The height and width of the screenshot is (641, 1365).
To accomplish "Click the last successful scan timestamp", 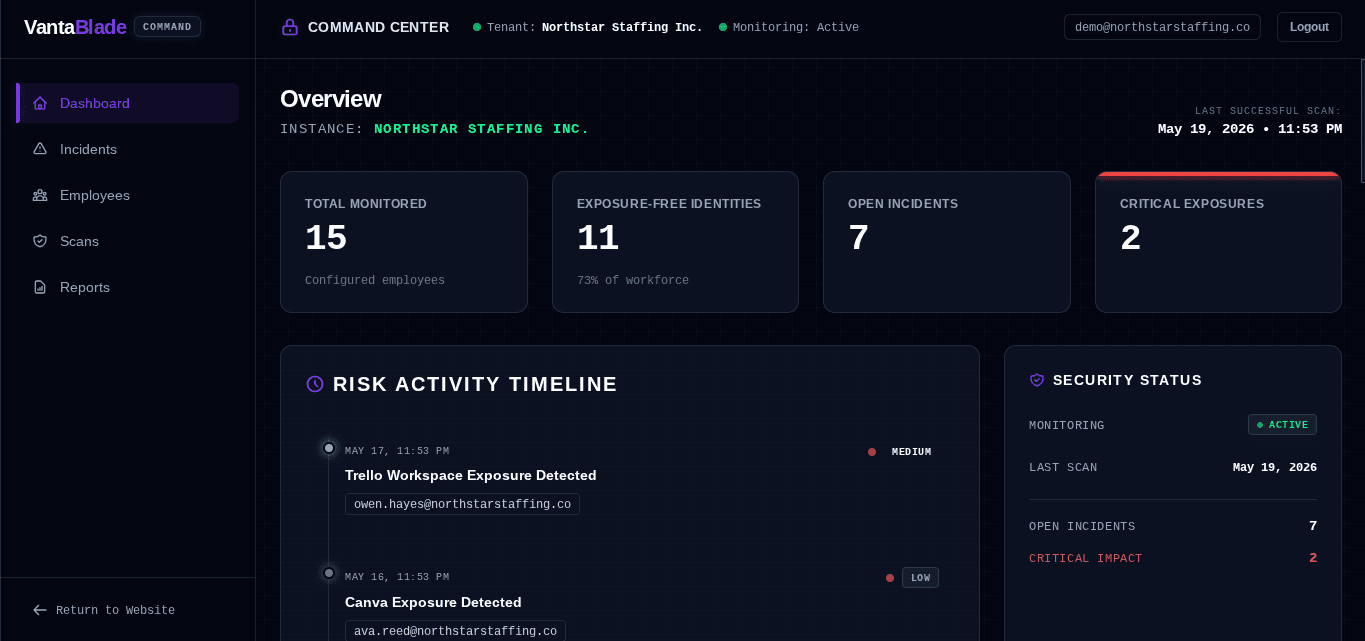I will (x=1250, y=129).
